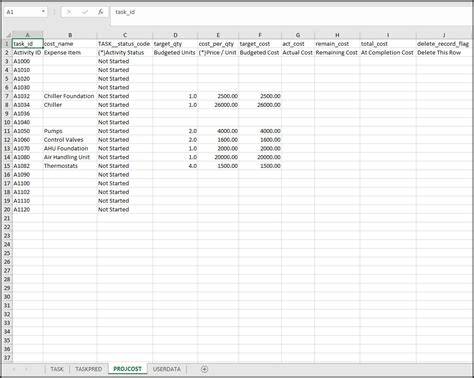Click previous sheet navigation arrow
Screen dimensions: 474x378
[x=14, y=369]
